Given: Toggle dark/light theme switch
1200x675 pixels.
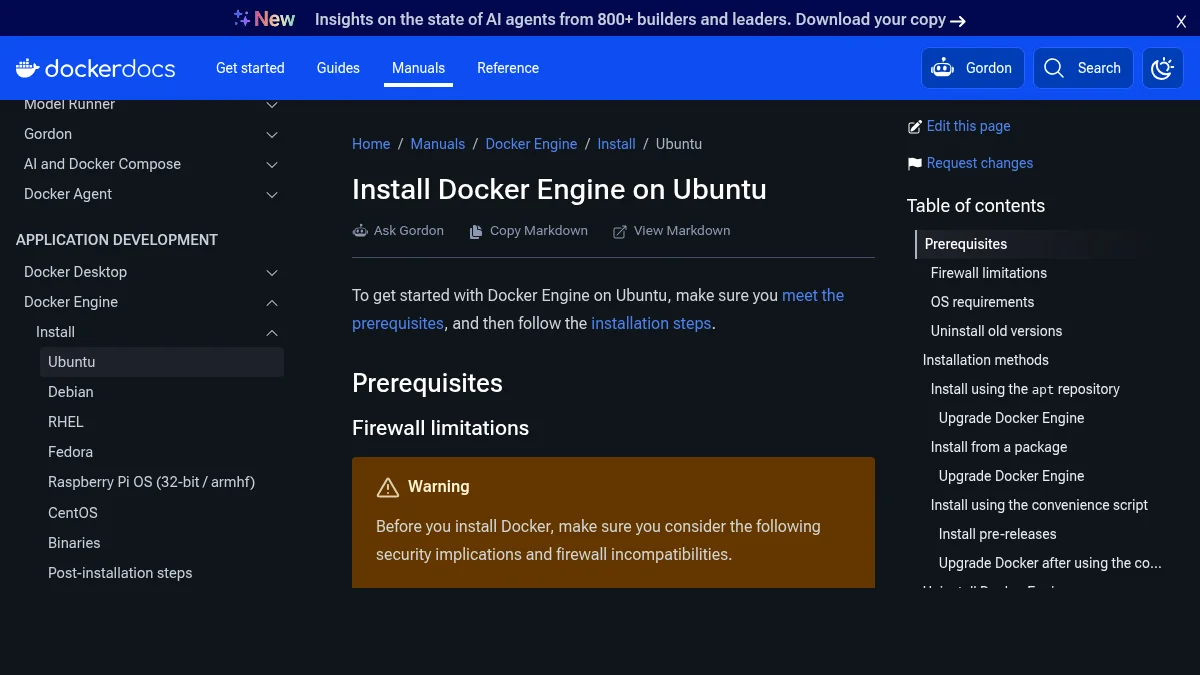Looking at the screenshot, I should point(1162,68).
